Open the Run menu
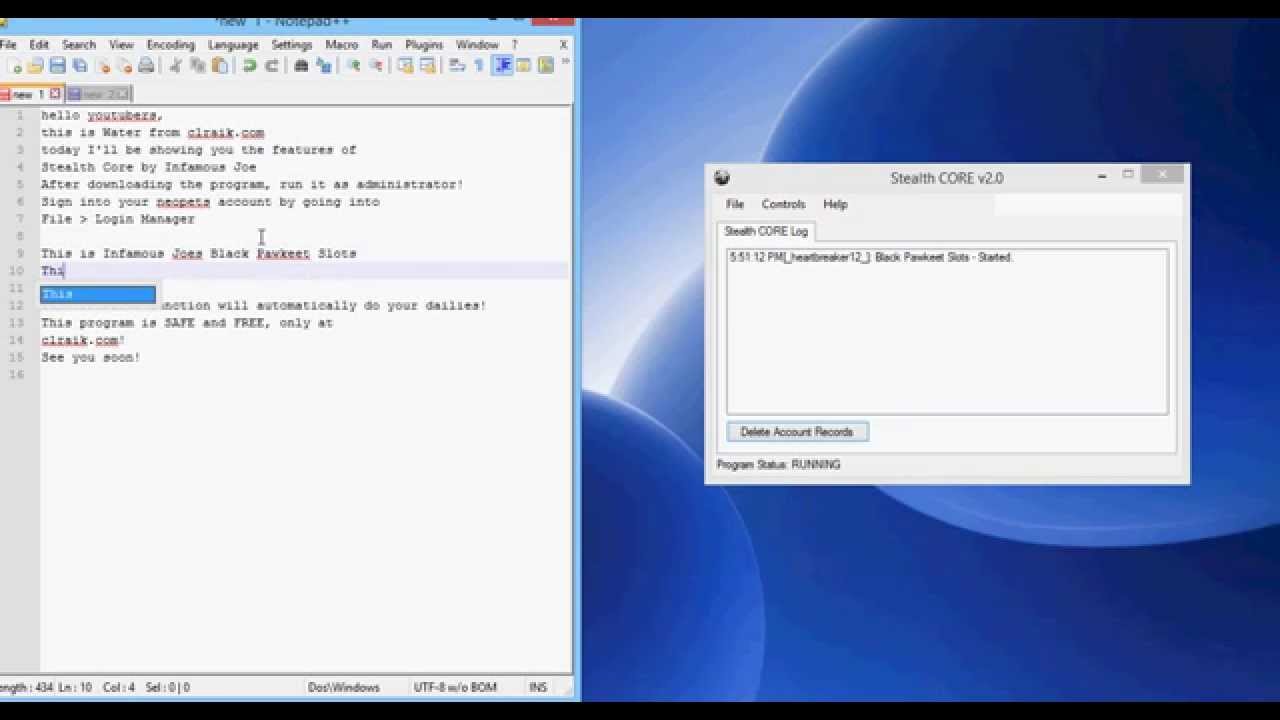This screenshot has width=1280, height=720. (x=382, y=45)
